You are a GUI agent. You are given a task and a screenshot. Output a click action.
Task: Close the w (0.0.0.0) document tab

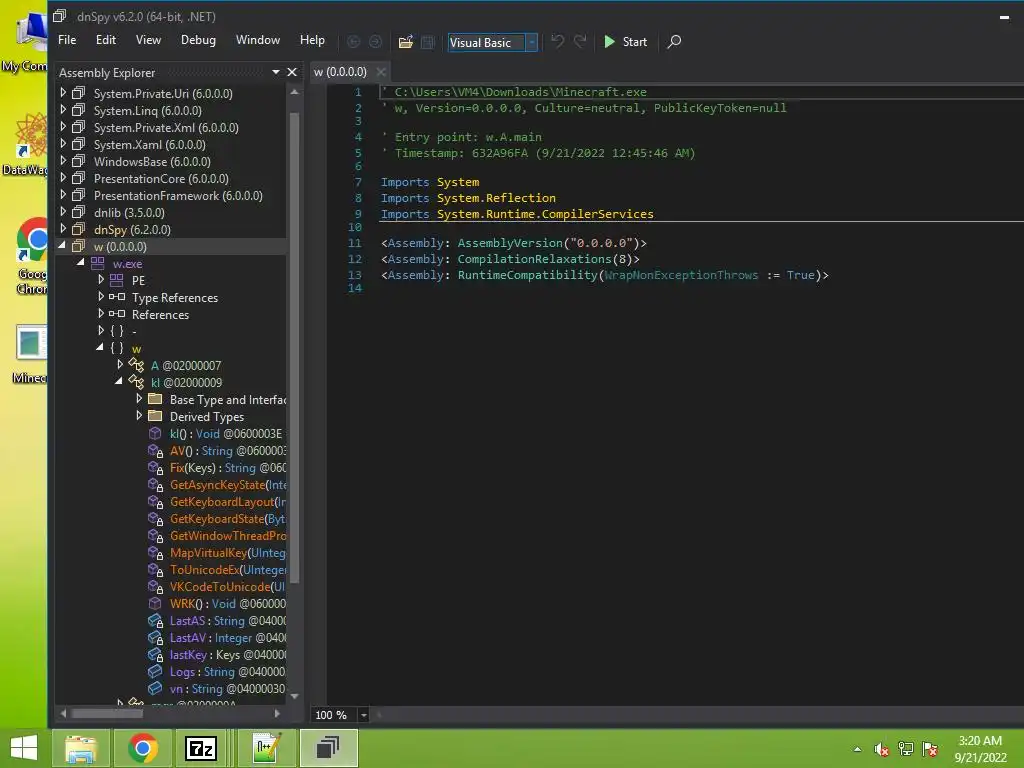pyautogui.click(x=381, y=72)
